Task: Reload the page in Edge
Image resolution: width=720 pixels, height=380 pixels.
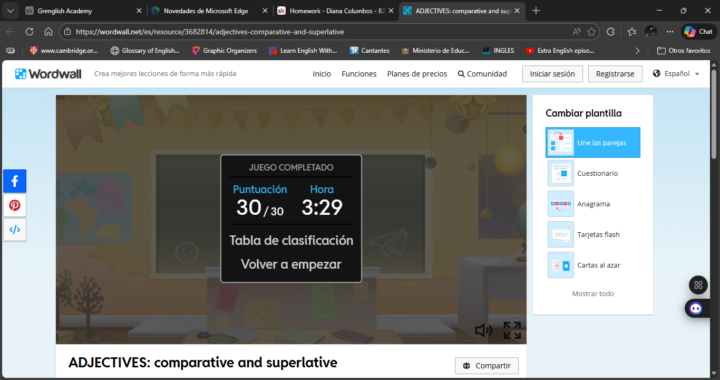Action: click(29, 32)
